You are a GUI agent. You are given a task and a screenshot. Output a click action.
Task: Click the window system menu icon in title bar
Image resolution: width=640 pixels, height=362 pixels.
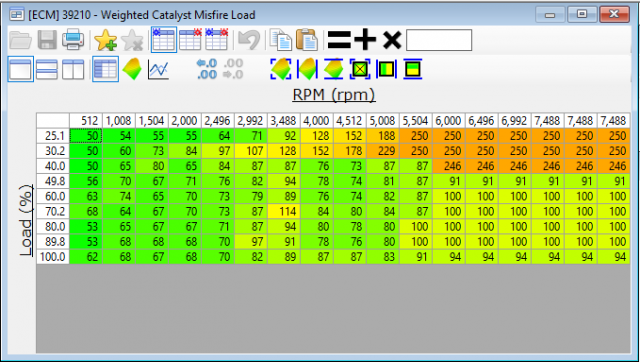point(16,15)
